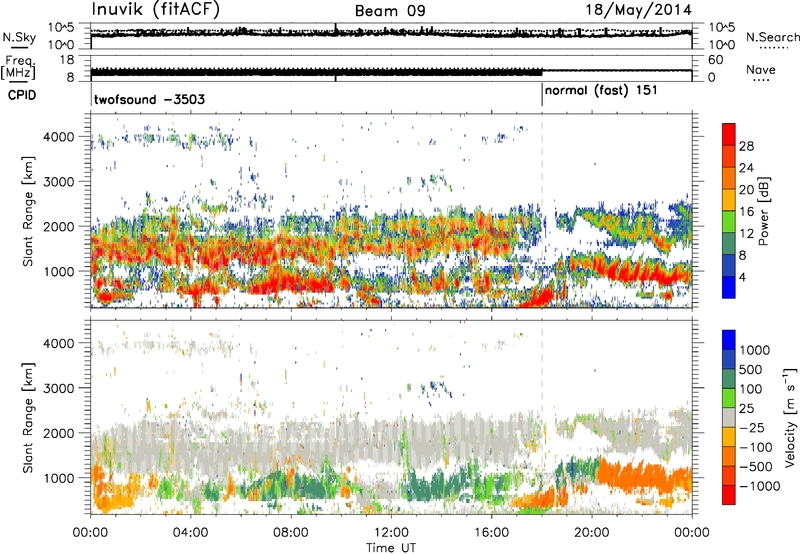Click the '-1000' tick on velocity colorbar
The height and width of the screenshot is (554, 800).
tap(760, 486)
